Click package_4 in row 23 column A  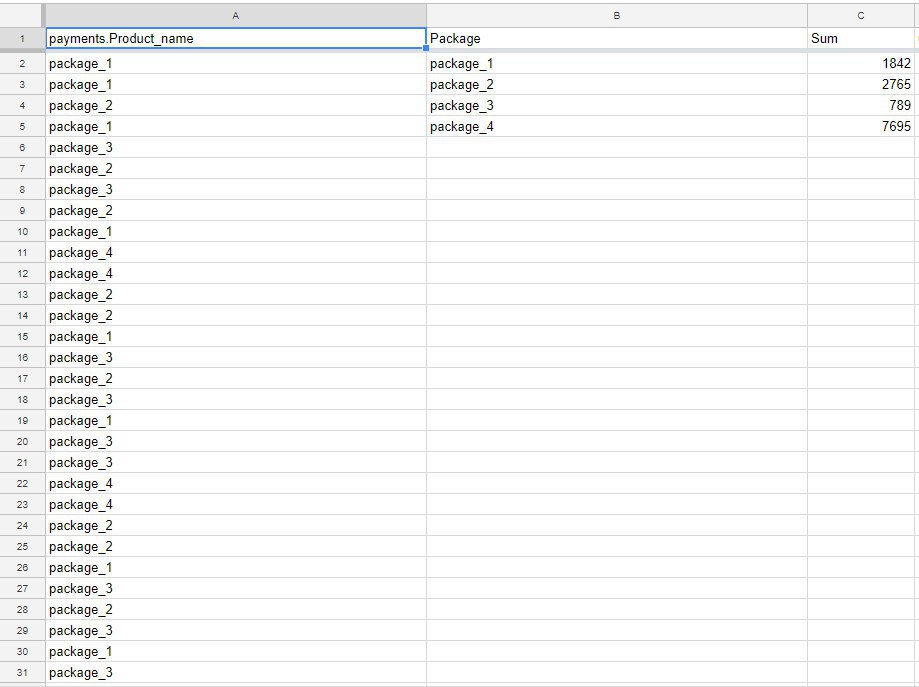[236, 505]
